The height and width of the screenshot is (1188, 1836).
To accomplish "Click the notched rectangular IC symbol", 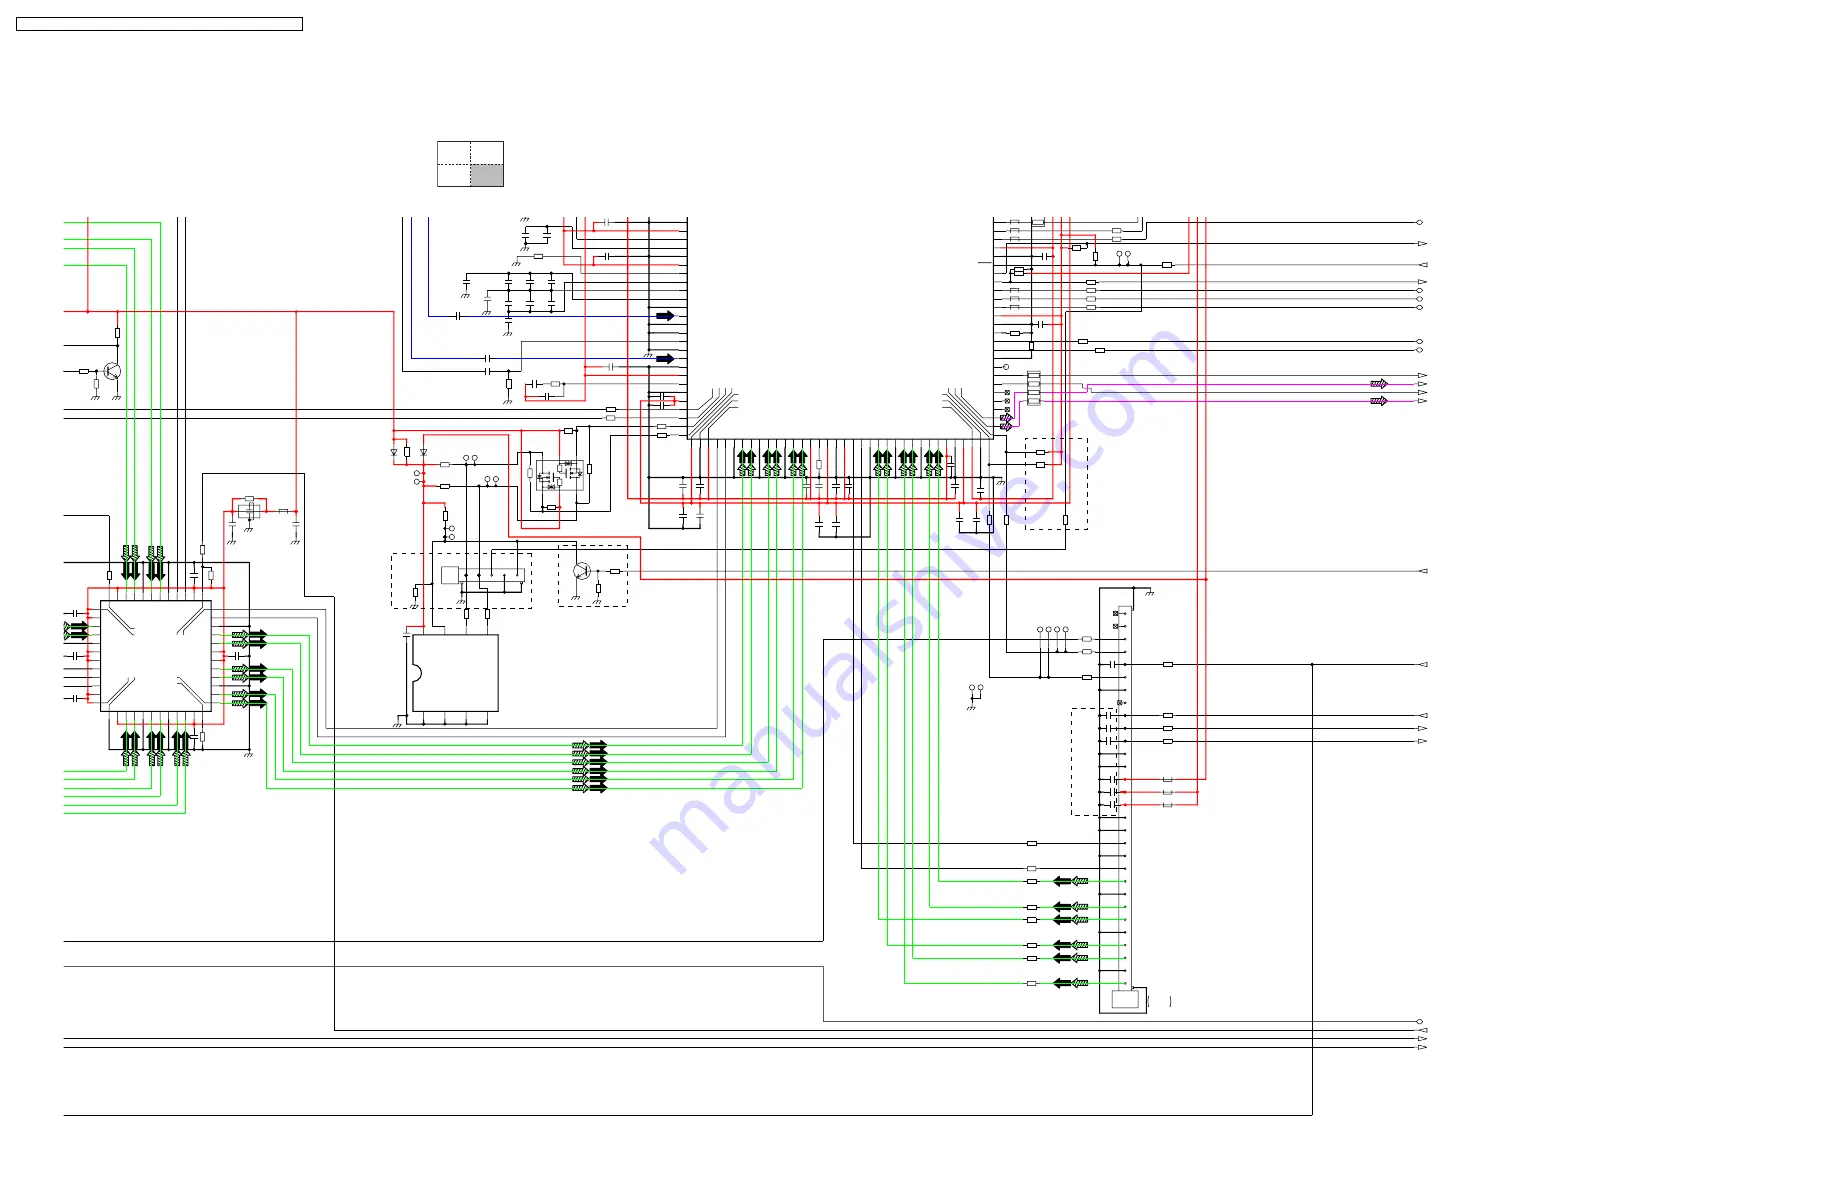I will (x=455, y=673).
